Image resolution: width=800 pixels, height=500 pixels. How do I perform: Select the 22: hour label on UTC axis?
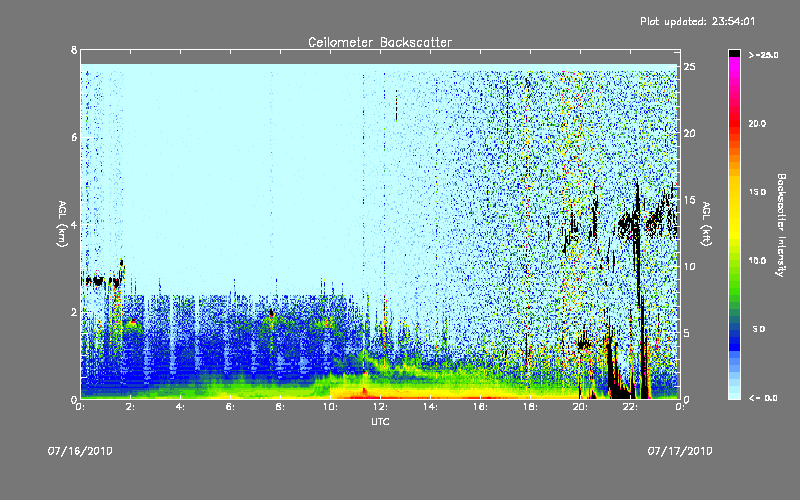631,407
